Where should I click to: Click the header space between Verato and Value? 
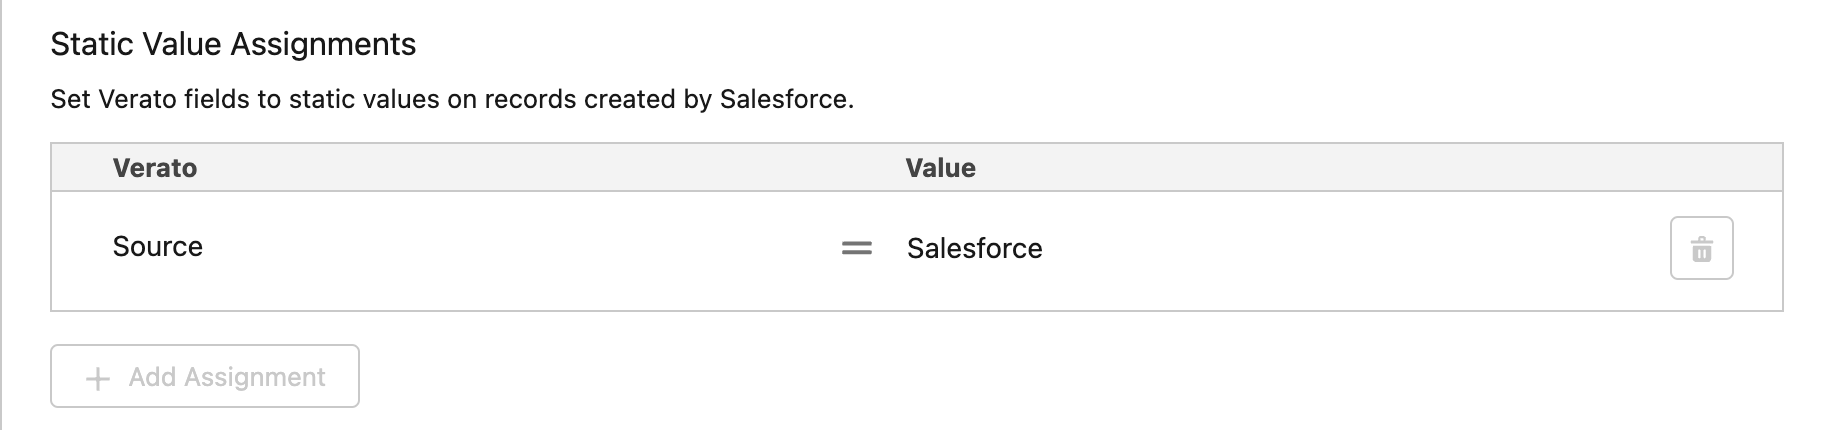(x=550, y=168)
